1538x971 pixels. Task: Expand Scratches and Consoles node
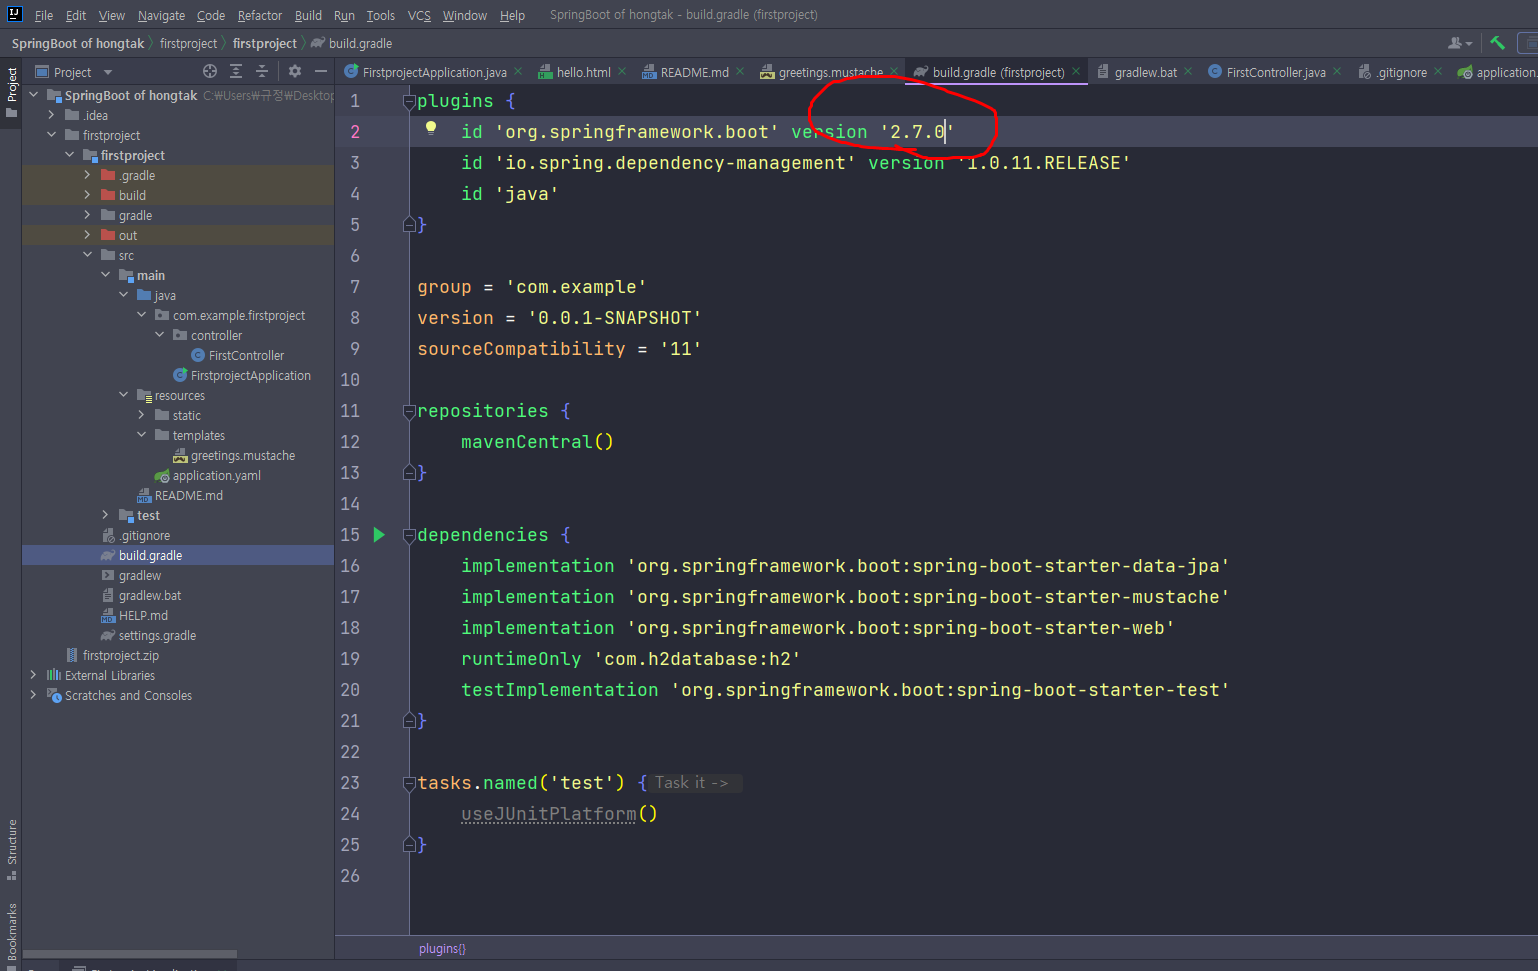coord(34,695)
